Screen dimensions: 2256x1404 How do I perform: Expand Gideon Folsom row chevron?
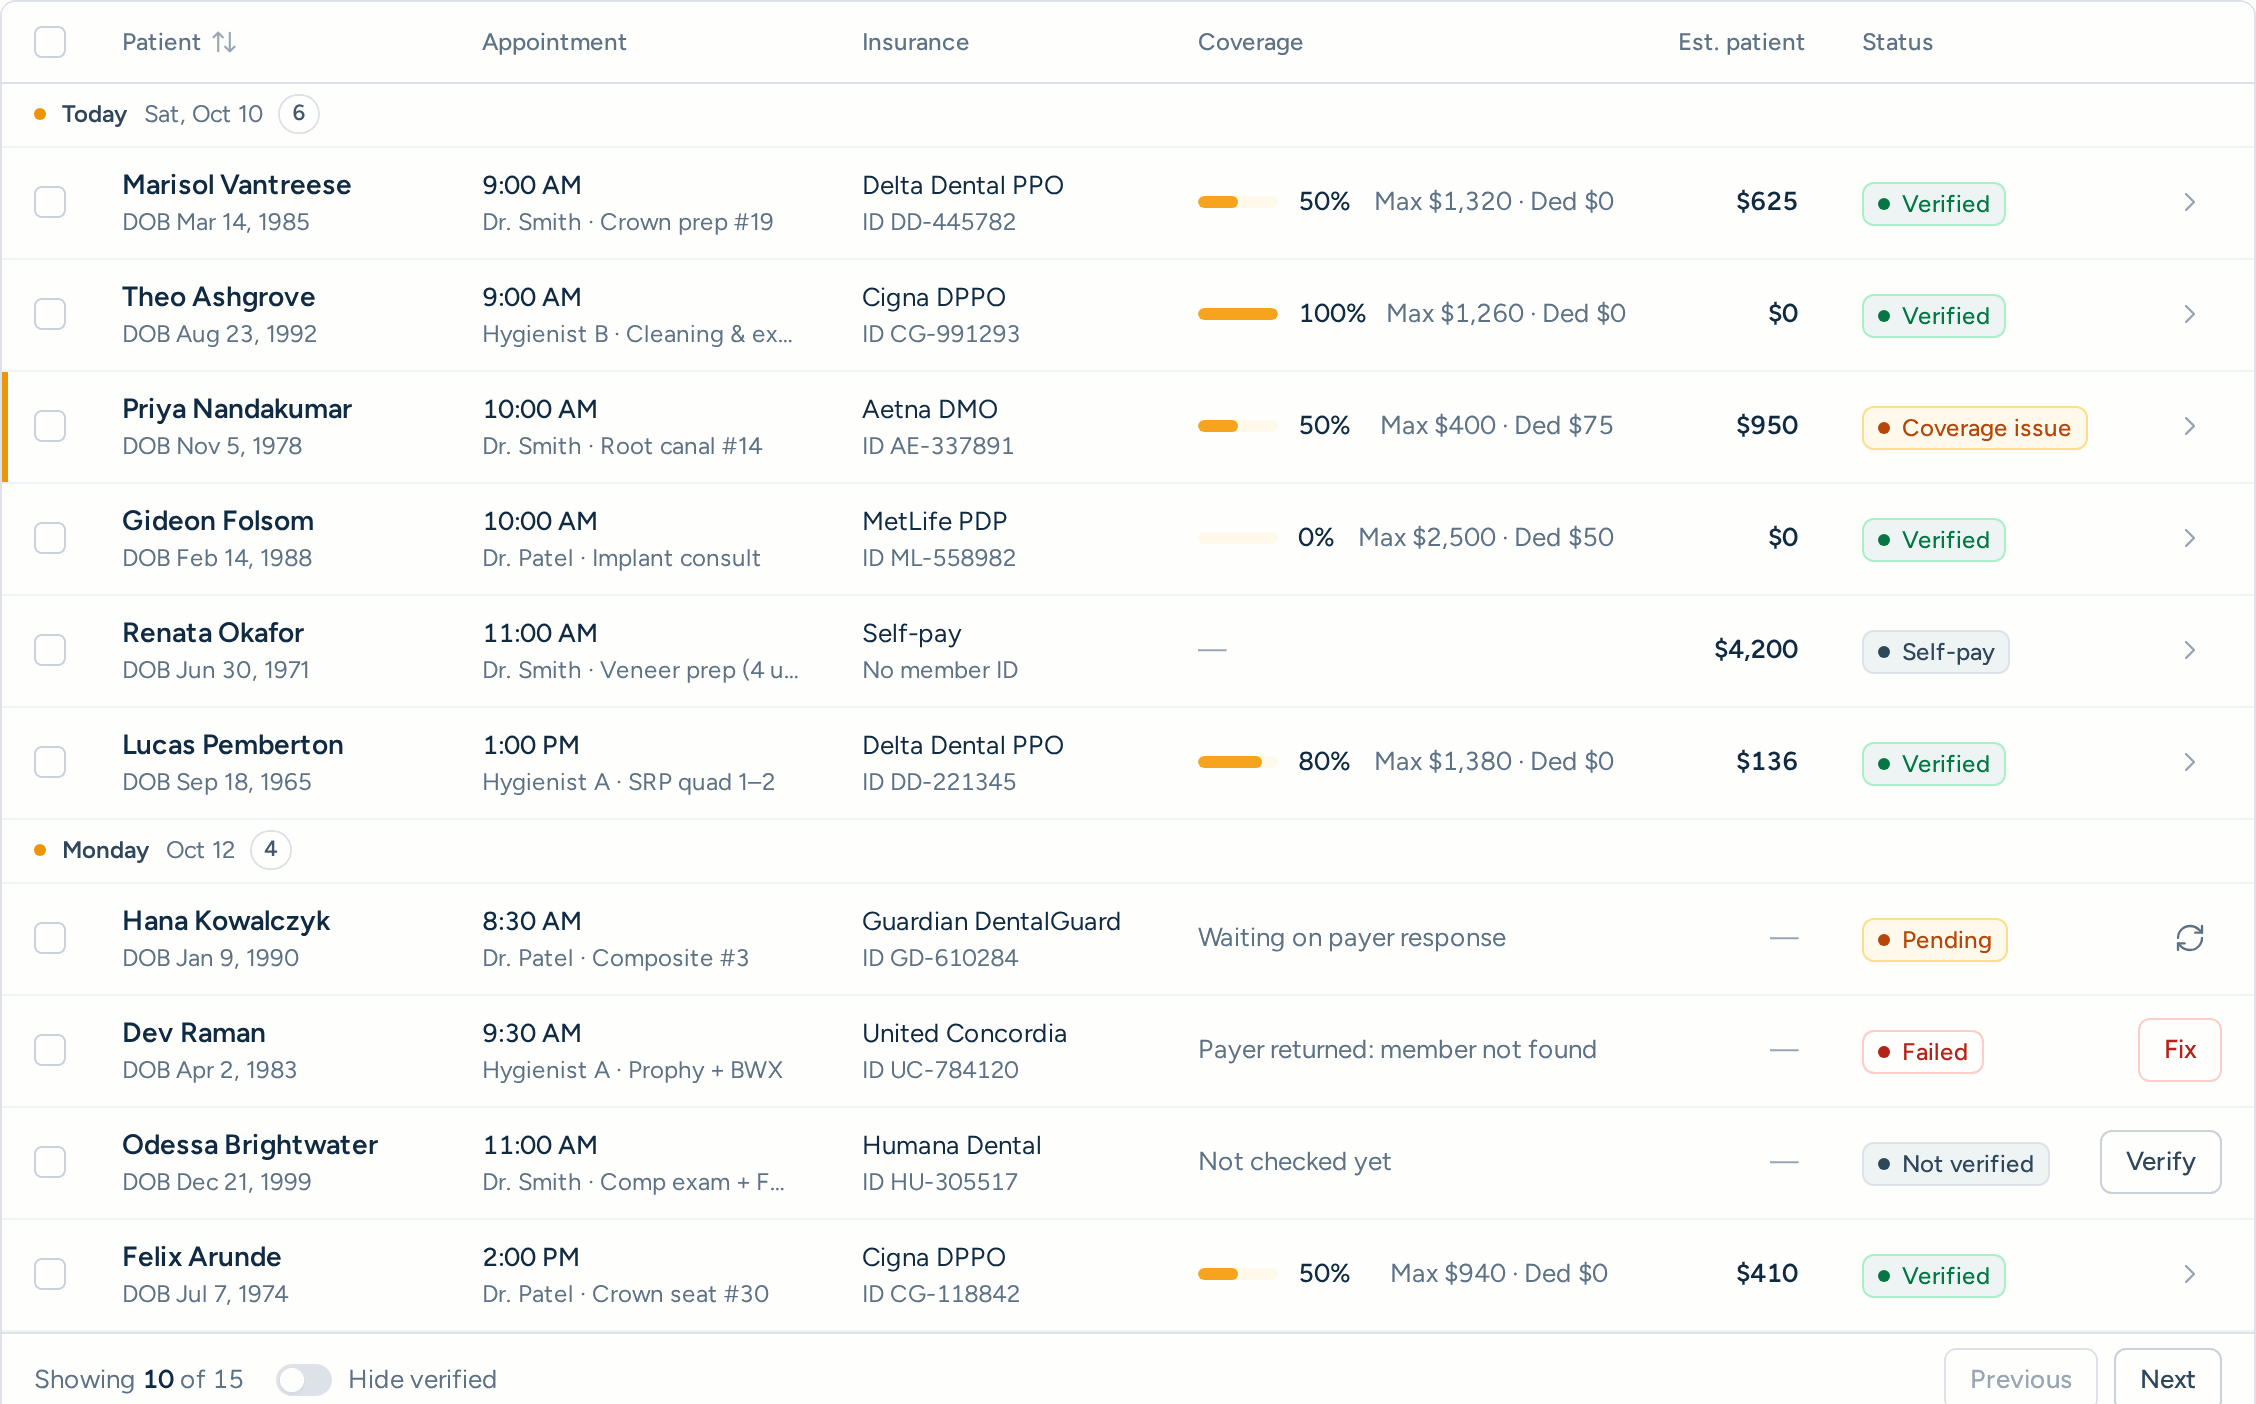tap(2189, 538)
